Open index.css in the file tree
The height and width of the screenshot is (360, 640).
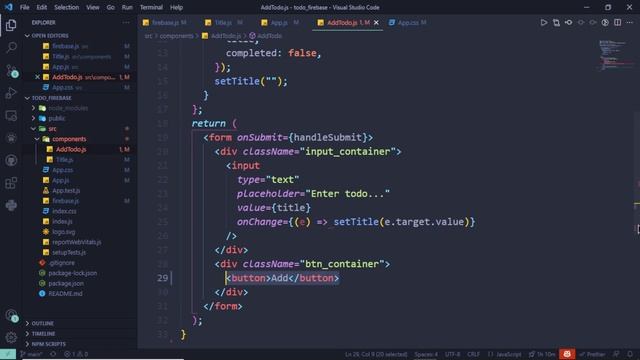64,211
